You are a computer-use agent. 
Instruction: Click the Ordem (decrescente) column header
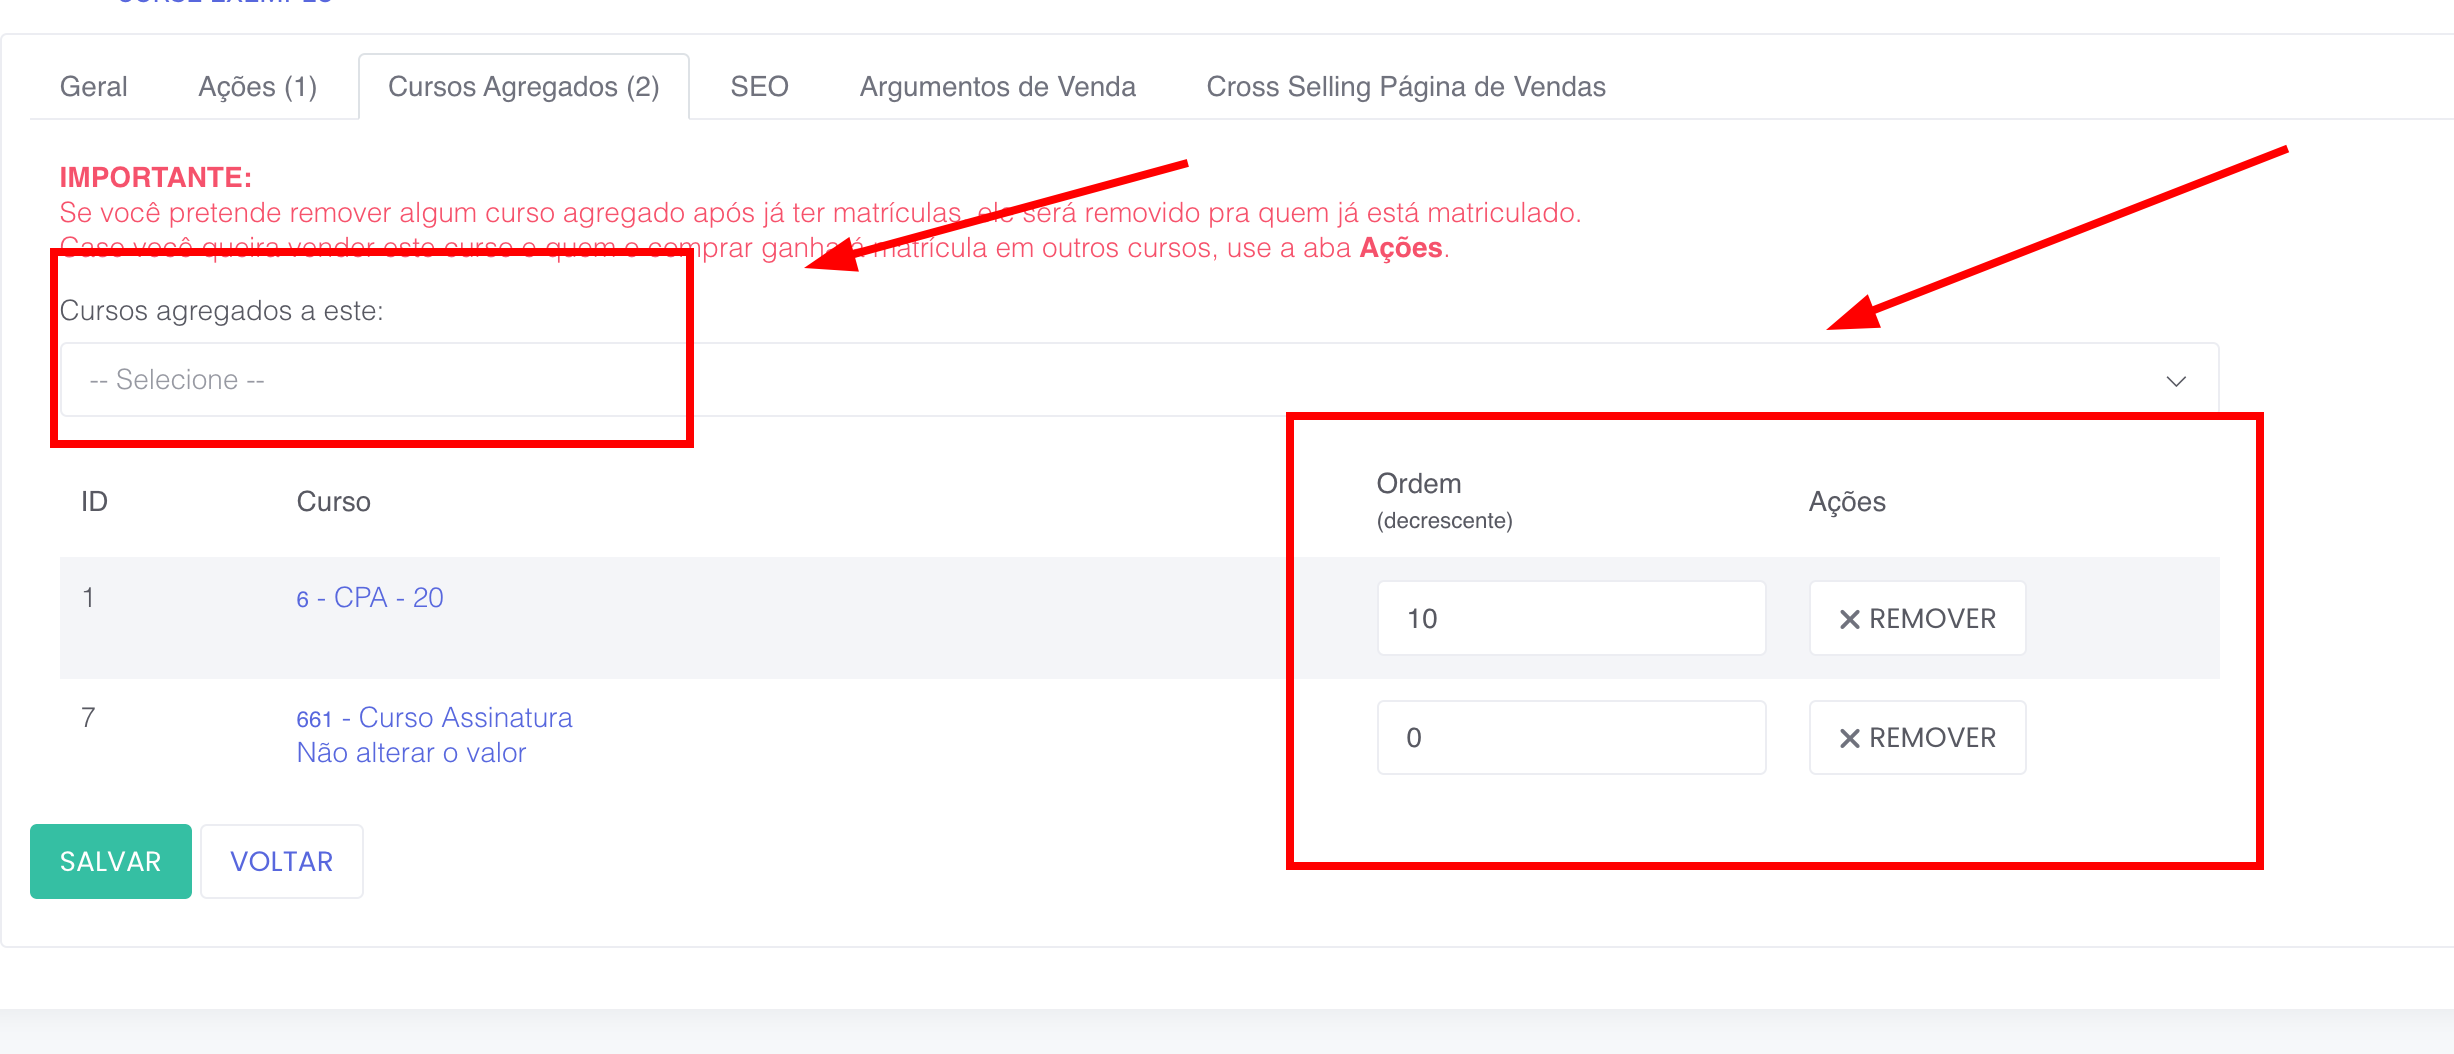1443,500
